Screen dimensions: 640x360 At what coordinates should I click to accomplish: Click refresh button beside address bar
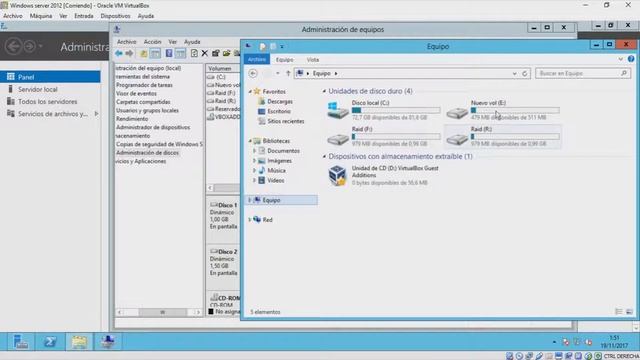click(524, 73)
